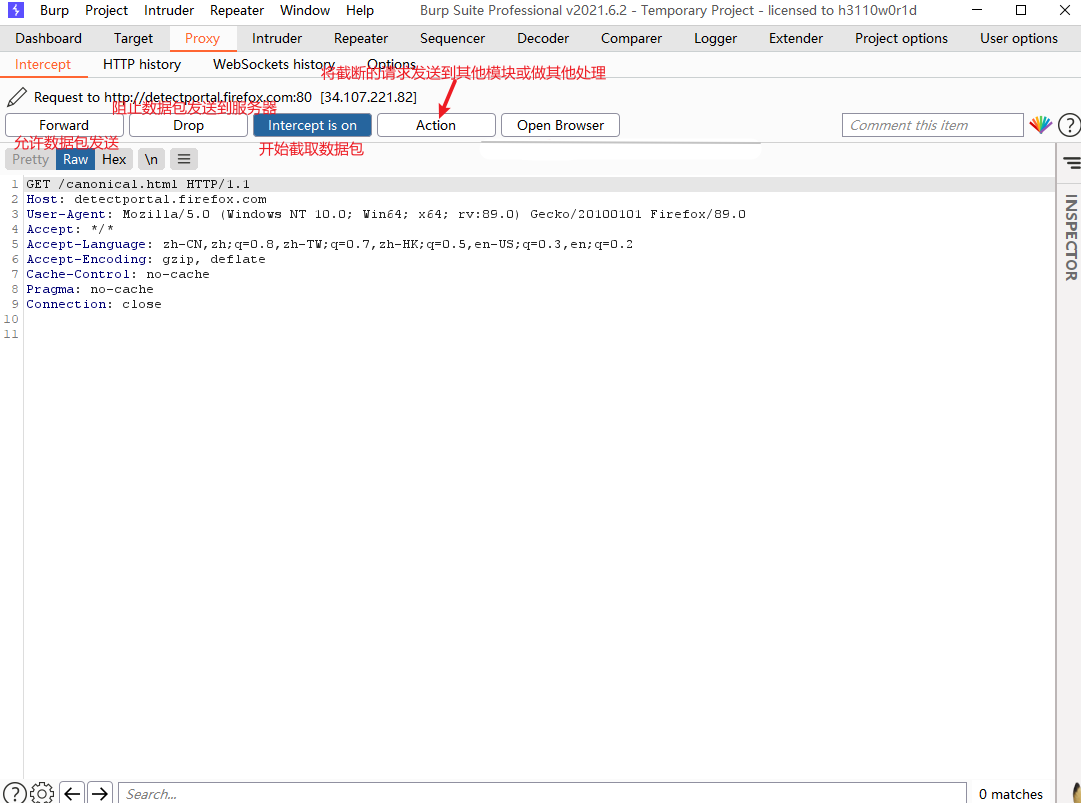Screen dimensions: 1081x803
Task: Go to next match with the right arrow
Action: tap(99, 793)
